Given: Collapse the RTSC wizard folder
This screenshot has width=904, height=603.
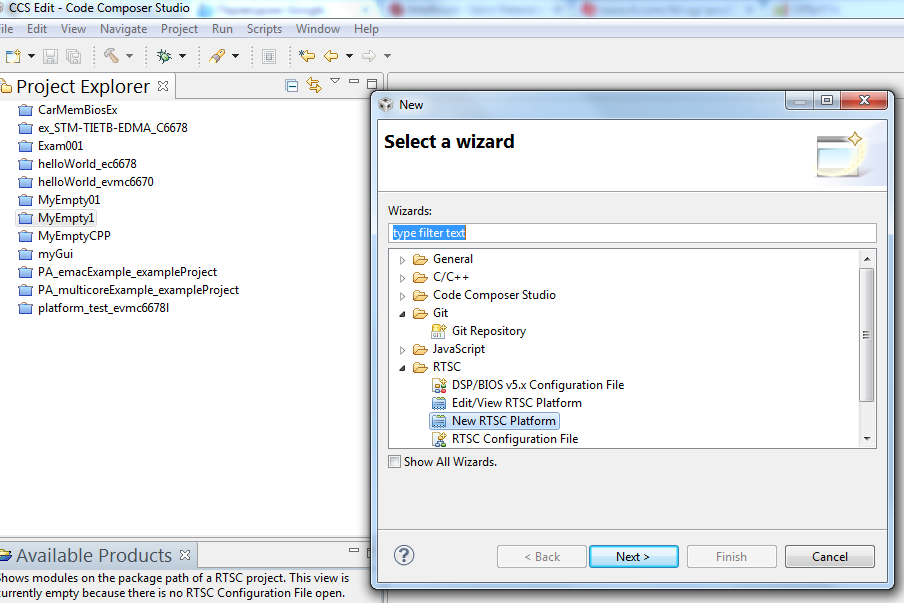Looking at the screenshot, I should pyautogui.click(x=402, y=368).
